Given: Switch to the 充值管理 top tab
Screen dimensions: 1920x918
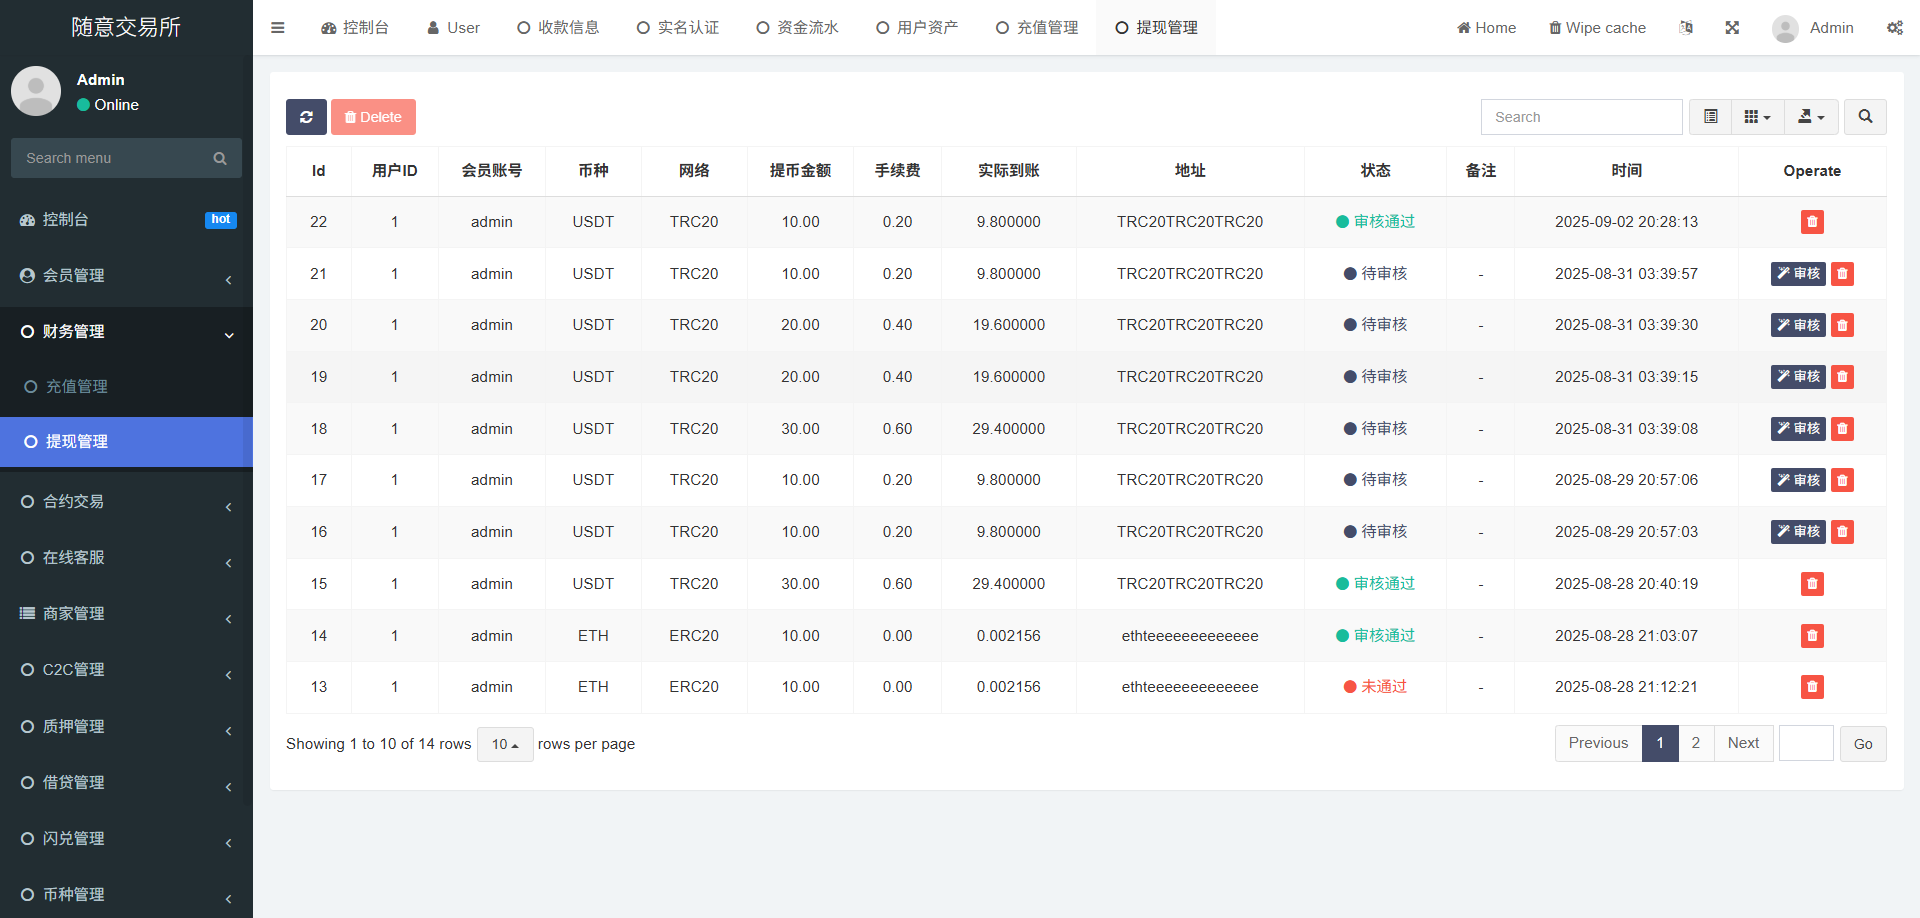Looking at the screenshot, I should click(1037, 28).
